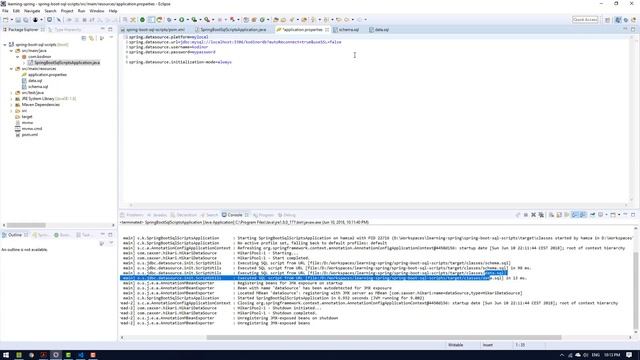
Task: Open the Help menu
Action: (x=113, y=11)
